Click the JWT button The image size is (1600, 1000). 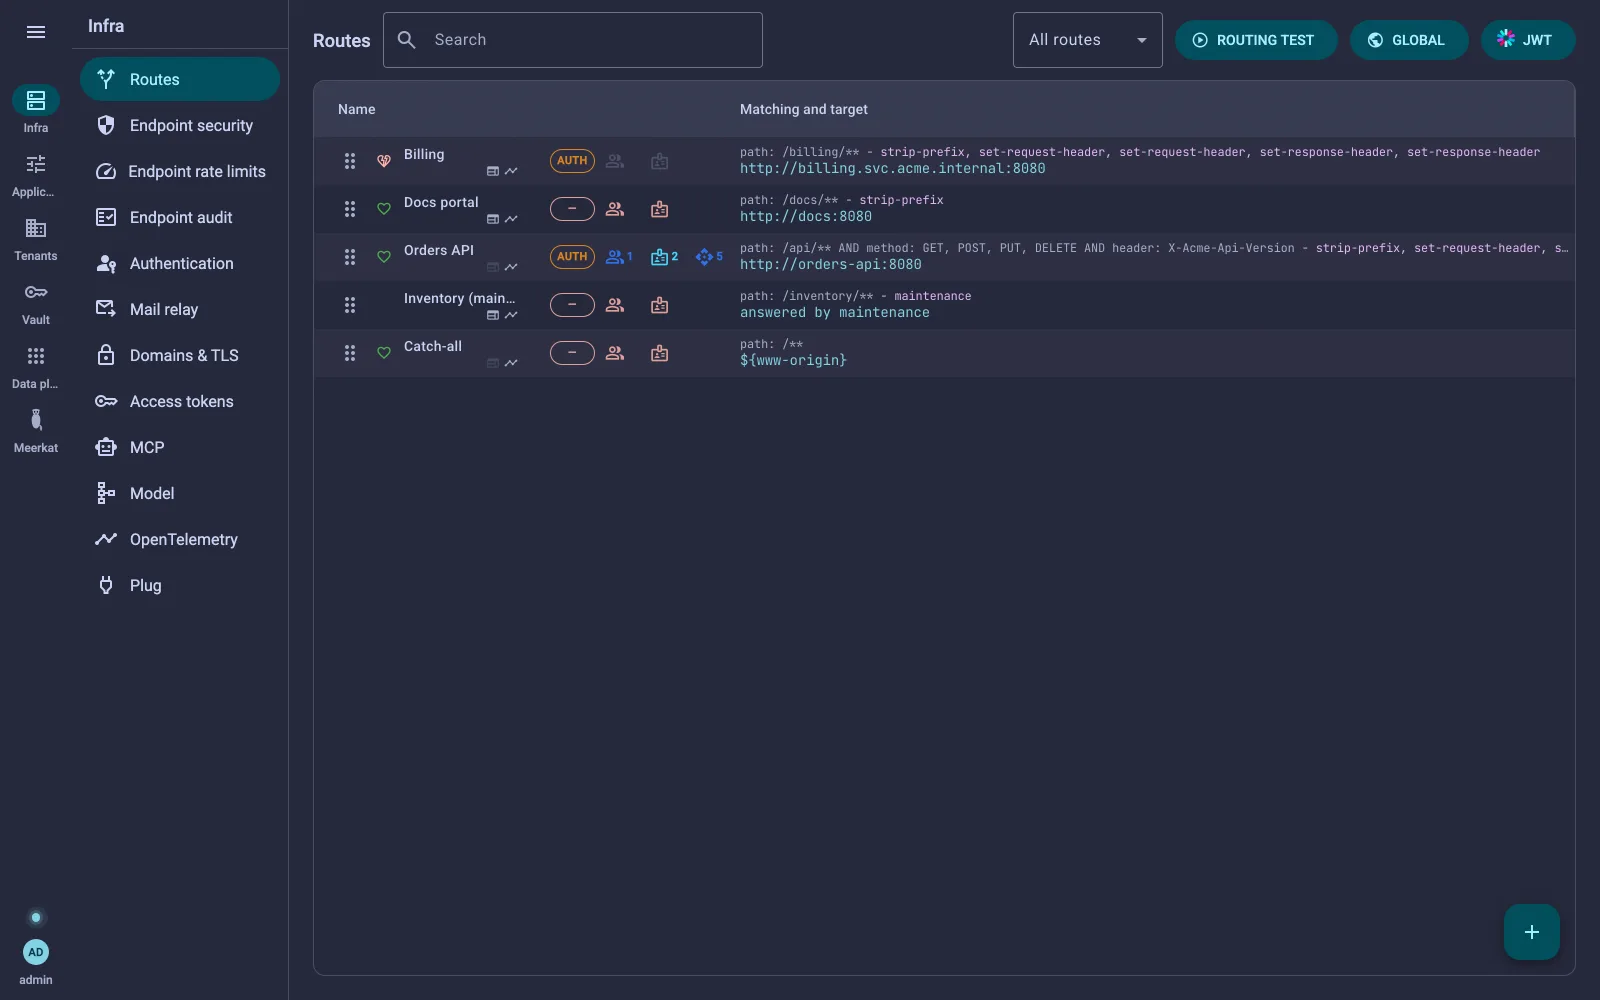click(1528, 40)
